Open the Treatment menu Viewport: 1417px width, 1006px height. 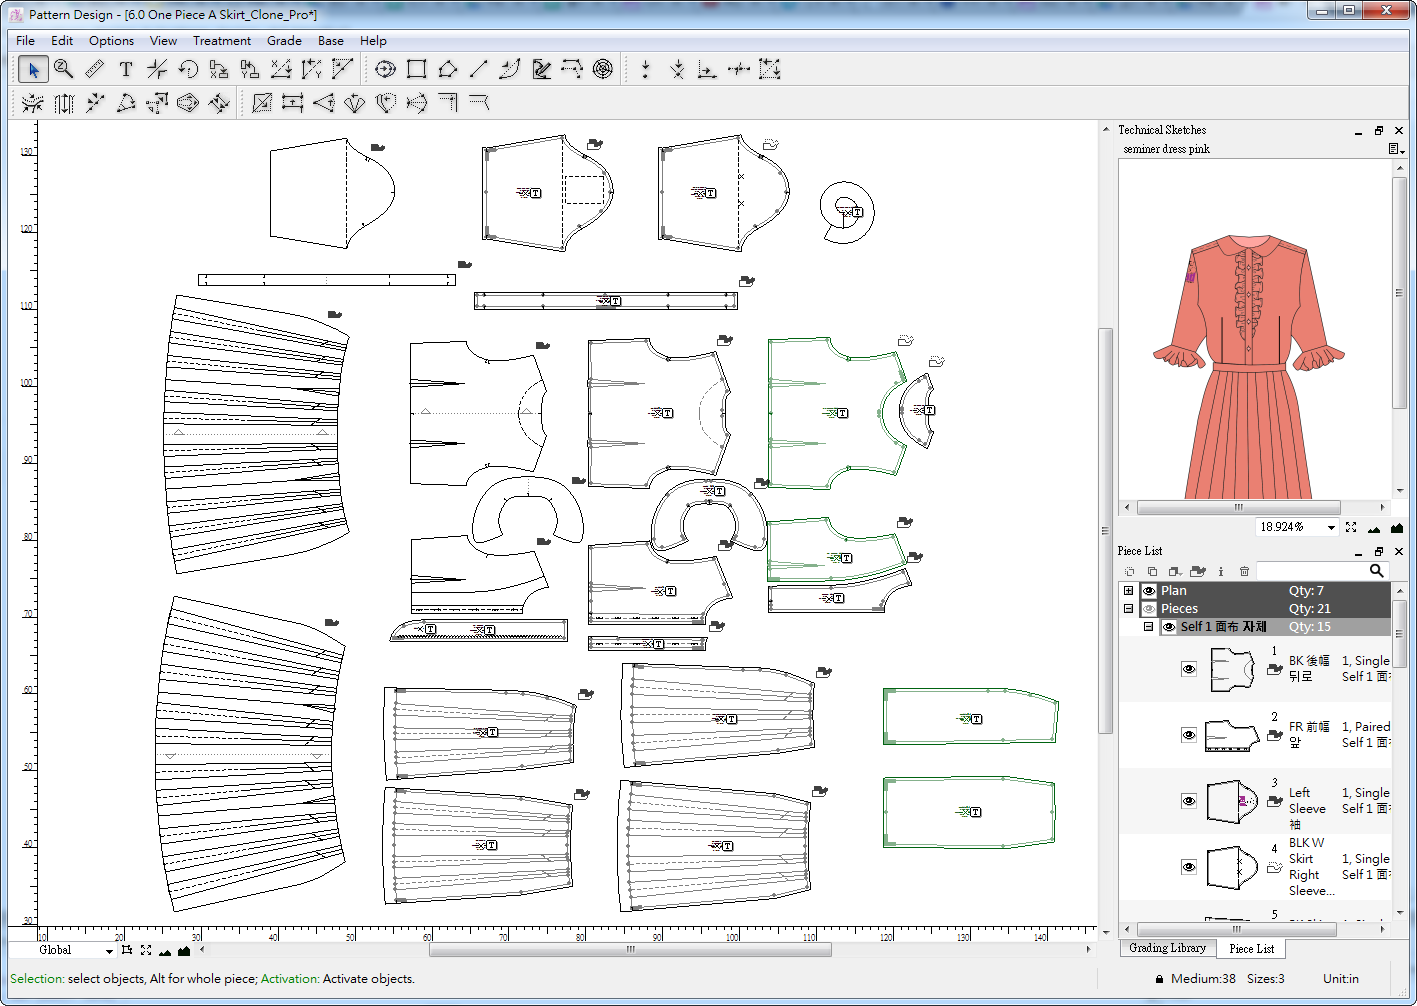(221, 41)
